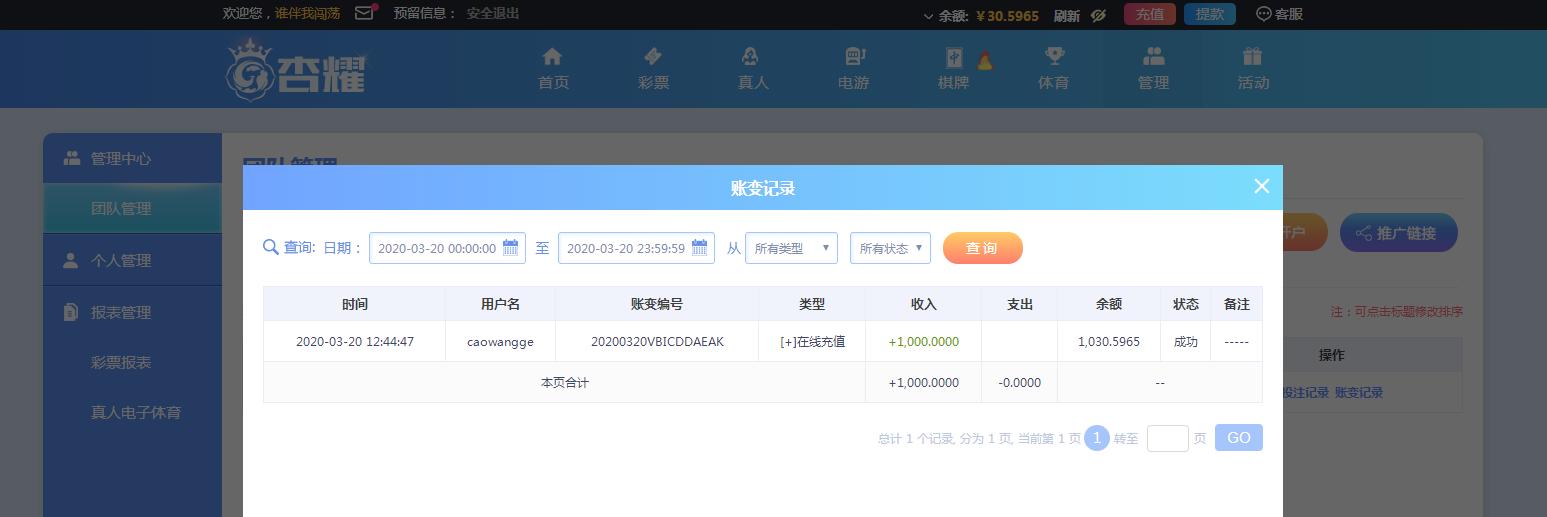
Task: Open 活动 gift promotions icon
Action: click(x=1252, y=56)
